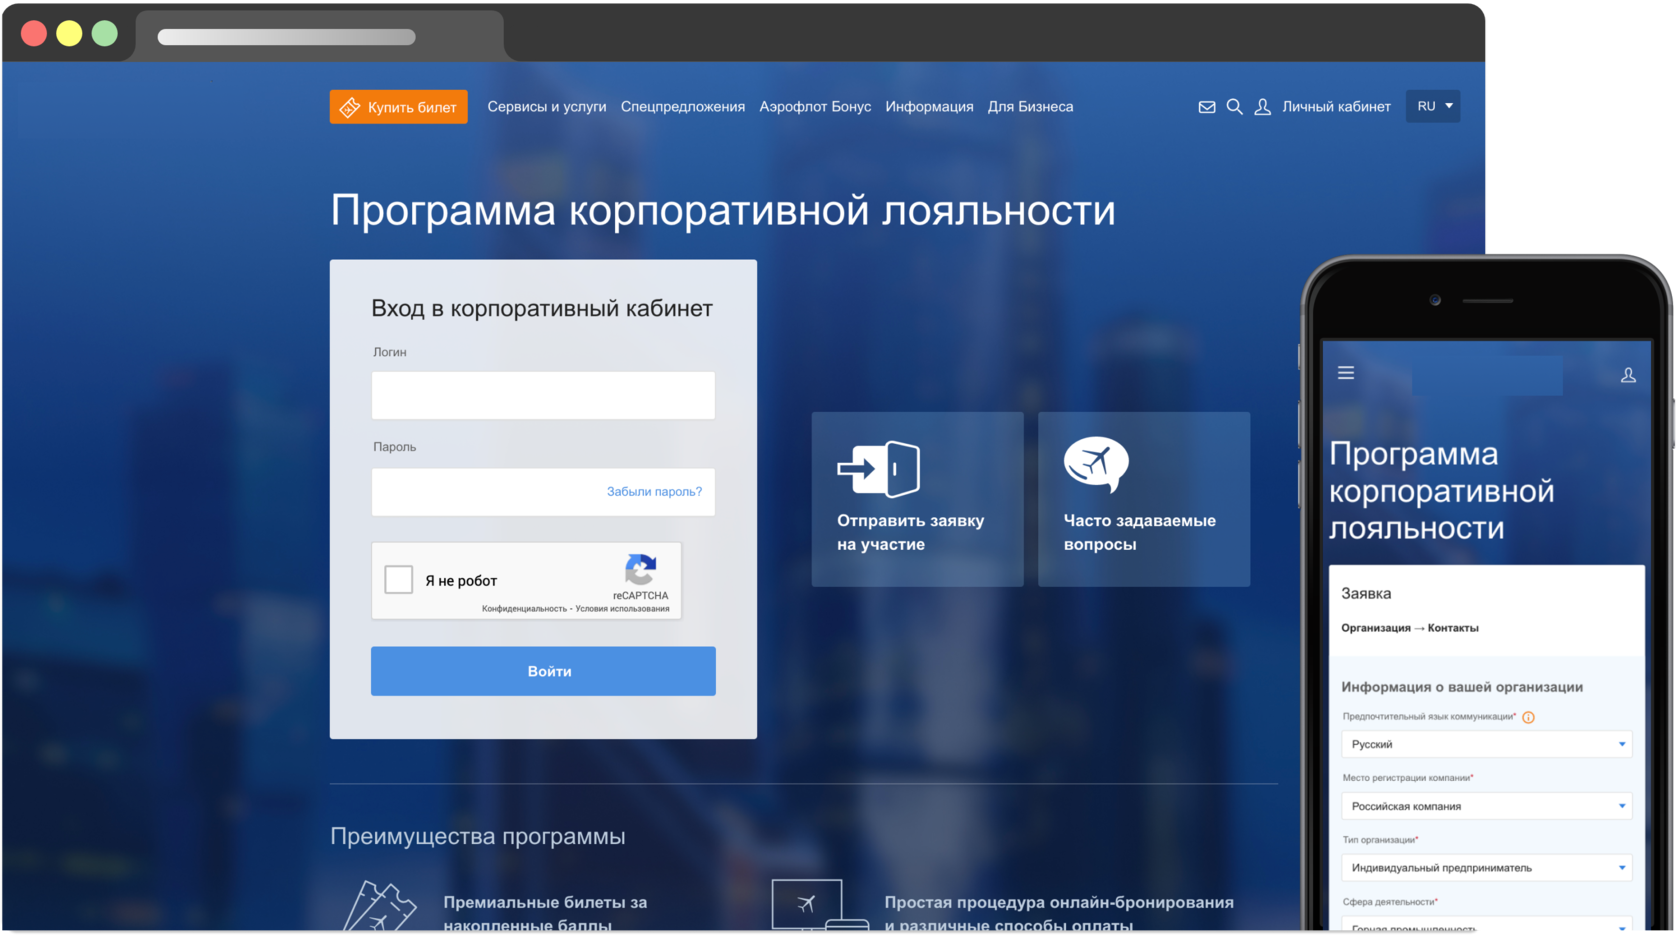Viewport: 1680px width, 935px height.
Task: Click the red close window button
Action: [x=34, y=33]
